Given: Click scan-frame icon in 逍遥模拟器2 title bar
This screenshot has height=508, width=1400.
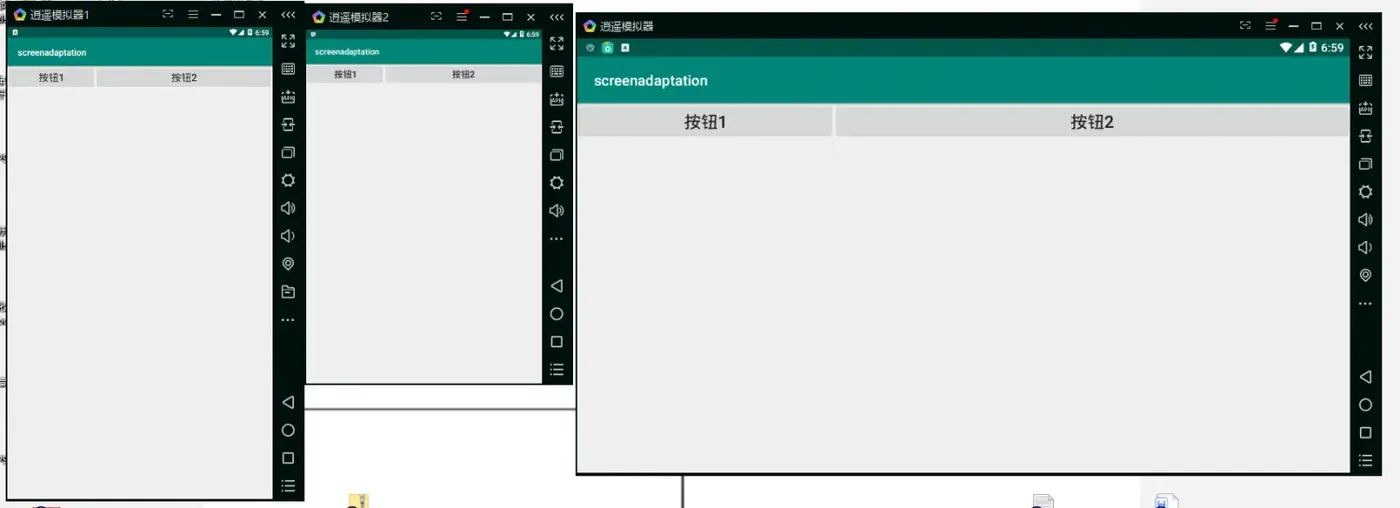Looking at the screenshot, I should tap(436, 17).
